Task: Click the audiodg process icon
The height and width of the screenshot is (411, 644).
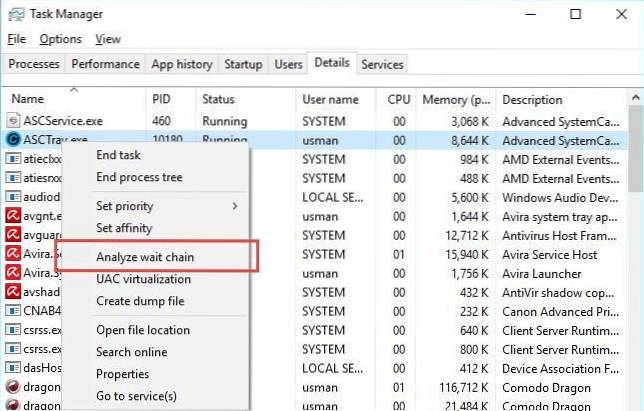Action: pos(14,197)
